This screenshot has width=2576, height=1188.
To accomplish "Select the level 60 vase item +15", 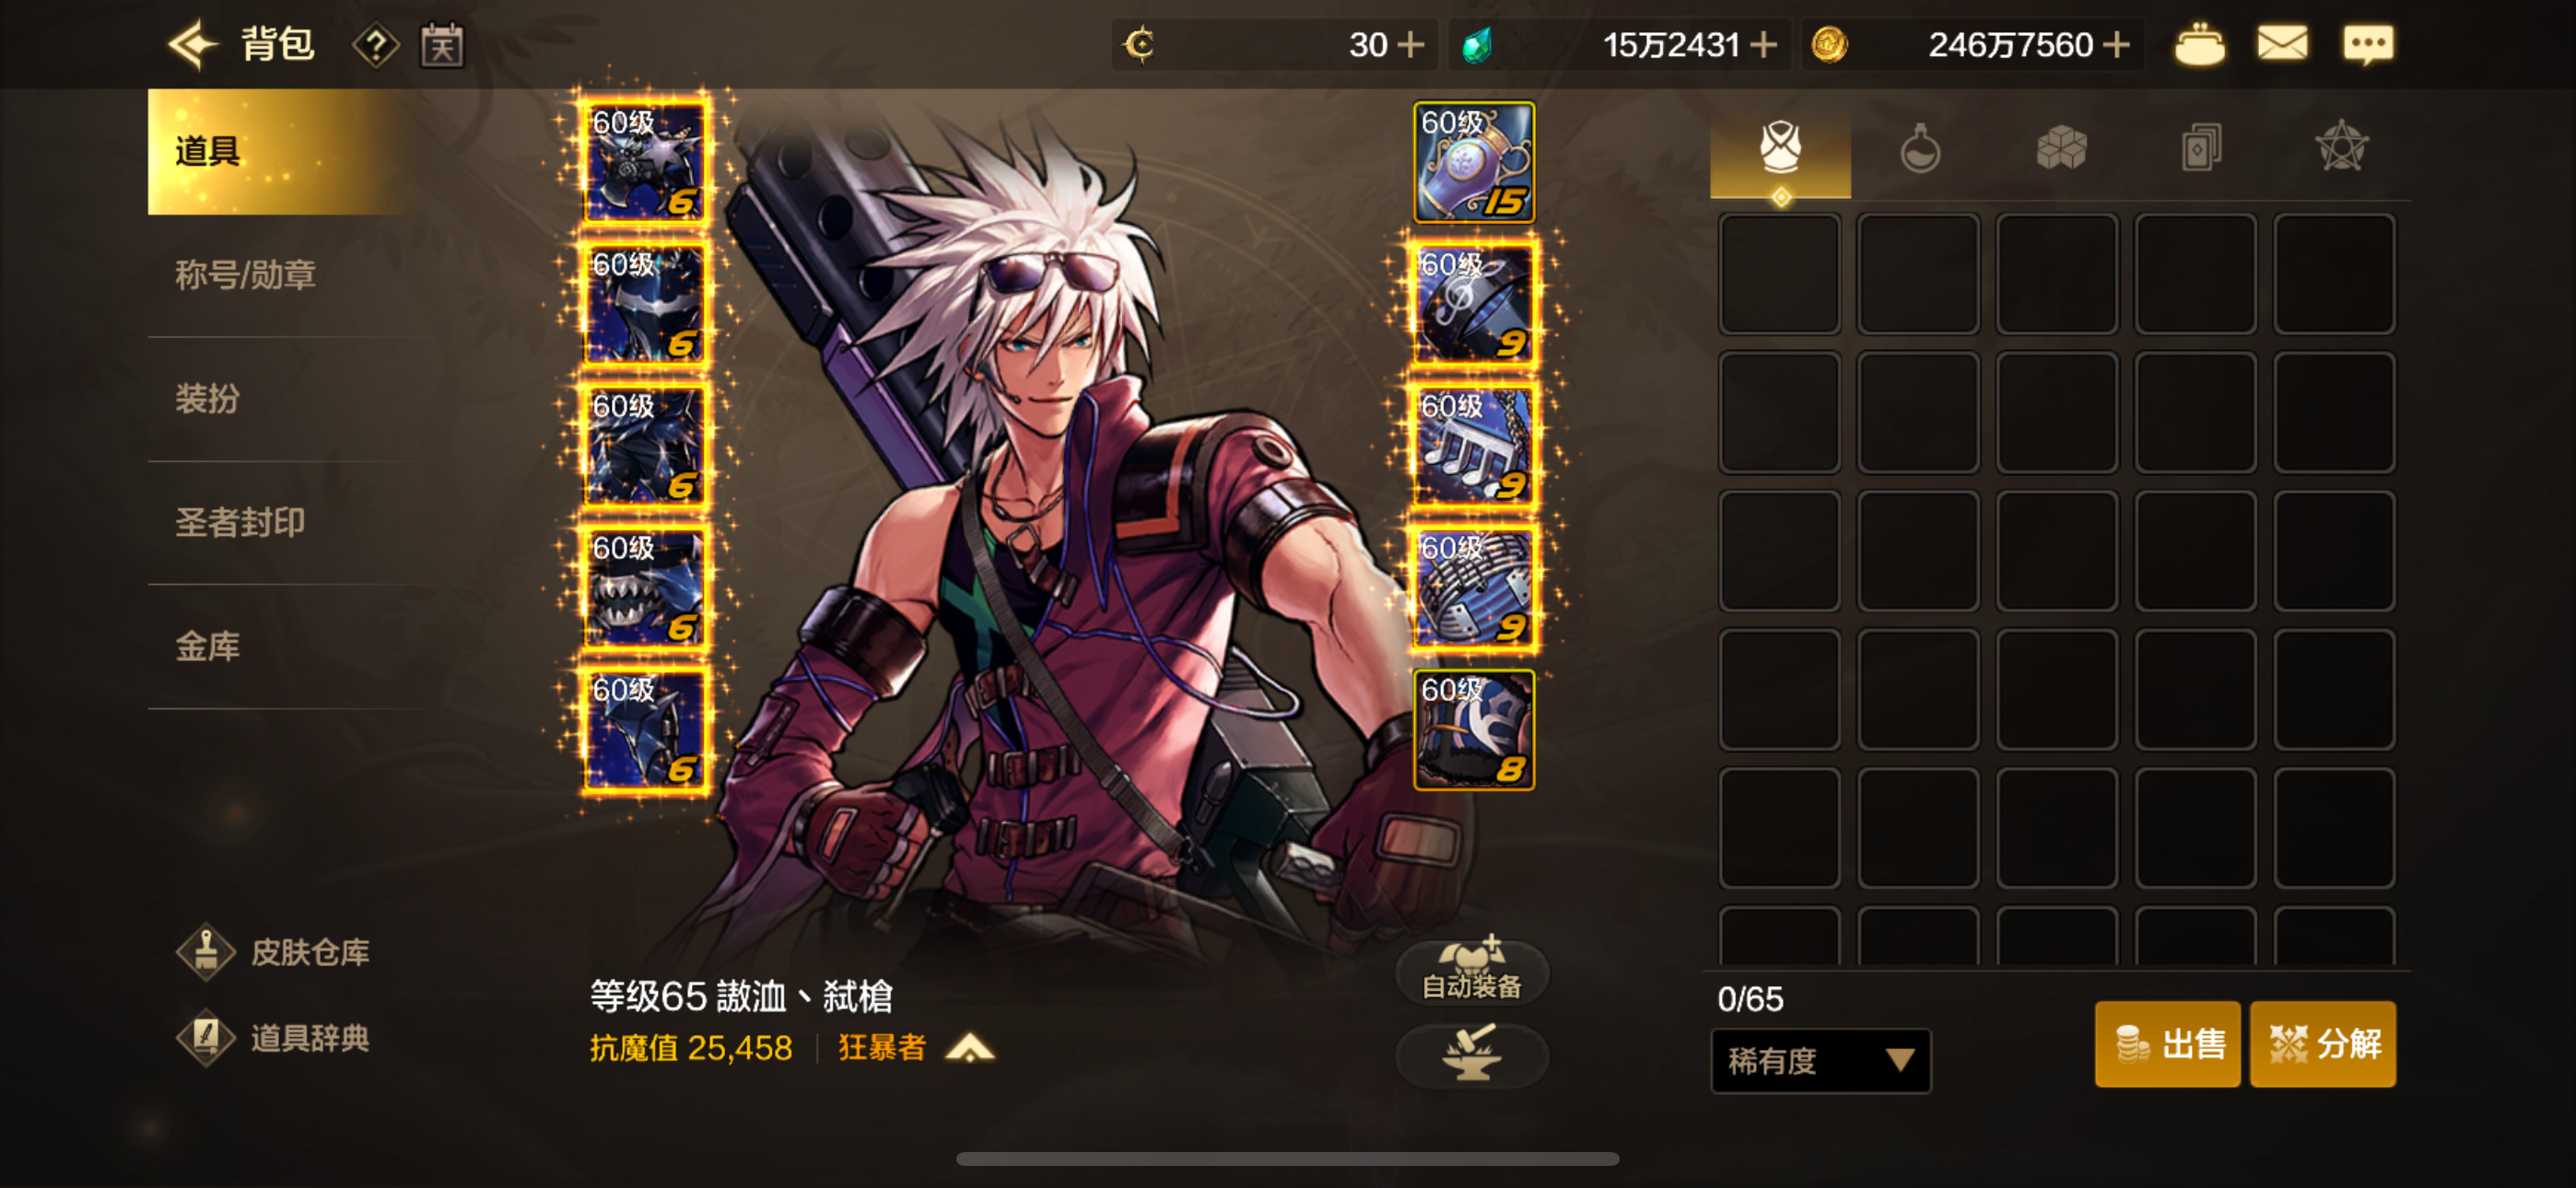I will point(1473,161).
